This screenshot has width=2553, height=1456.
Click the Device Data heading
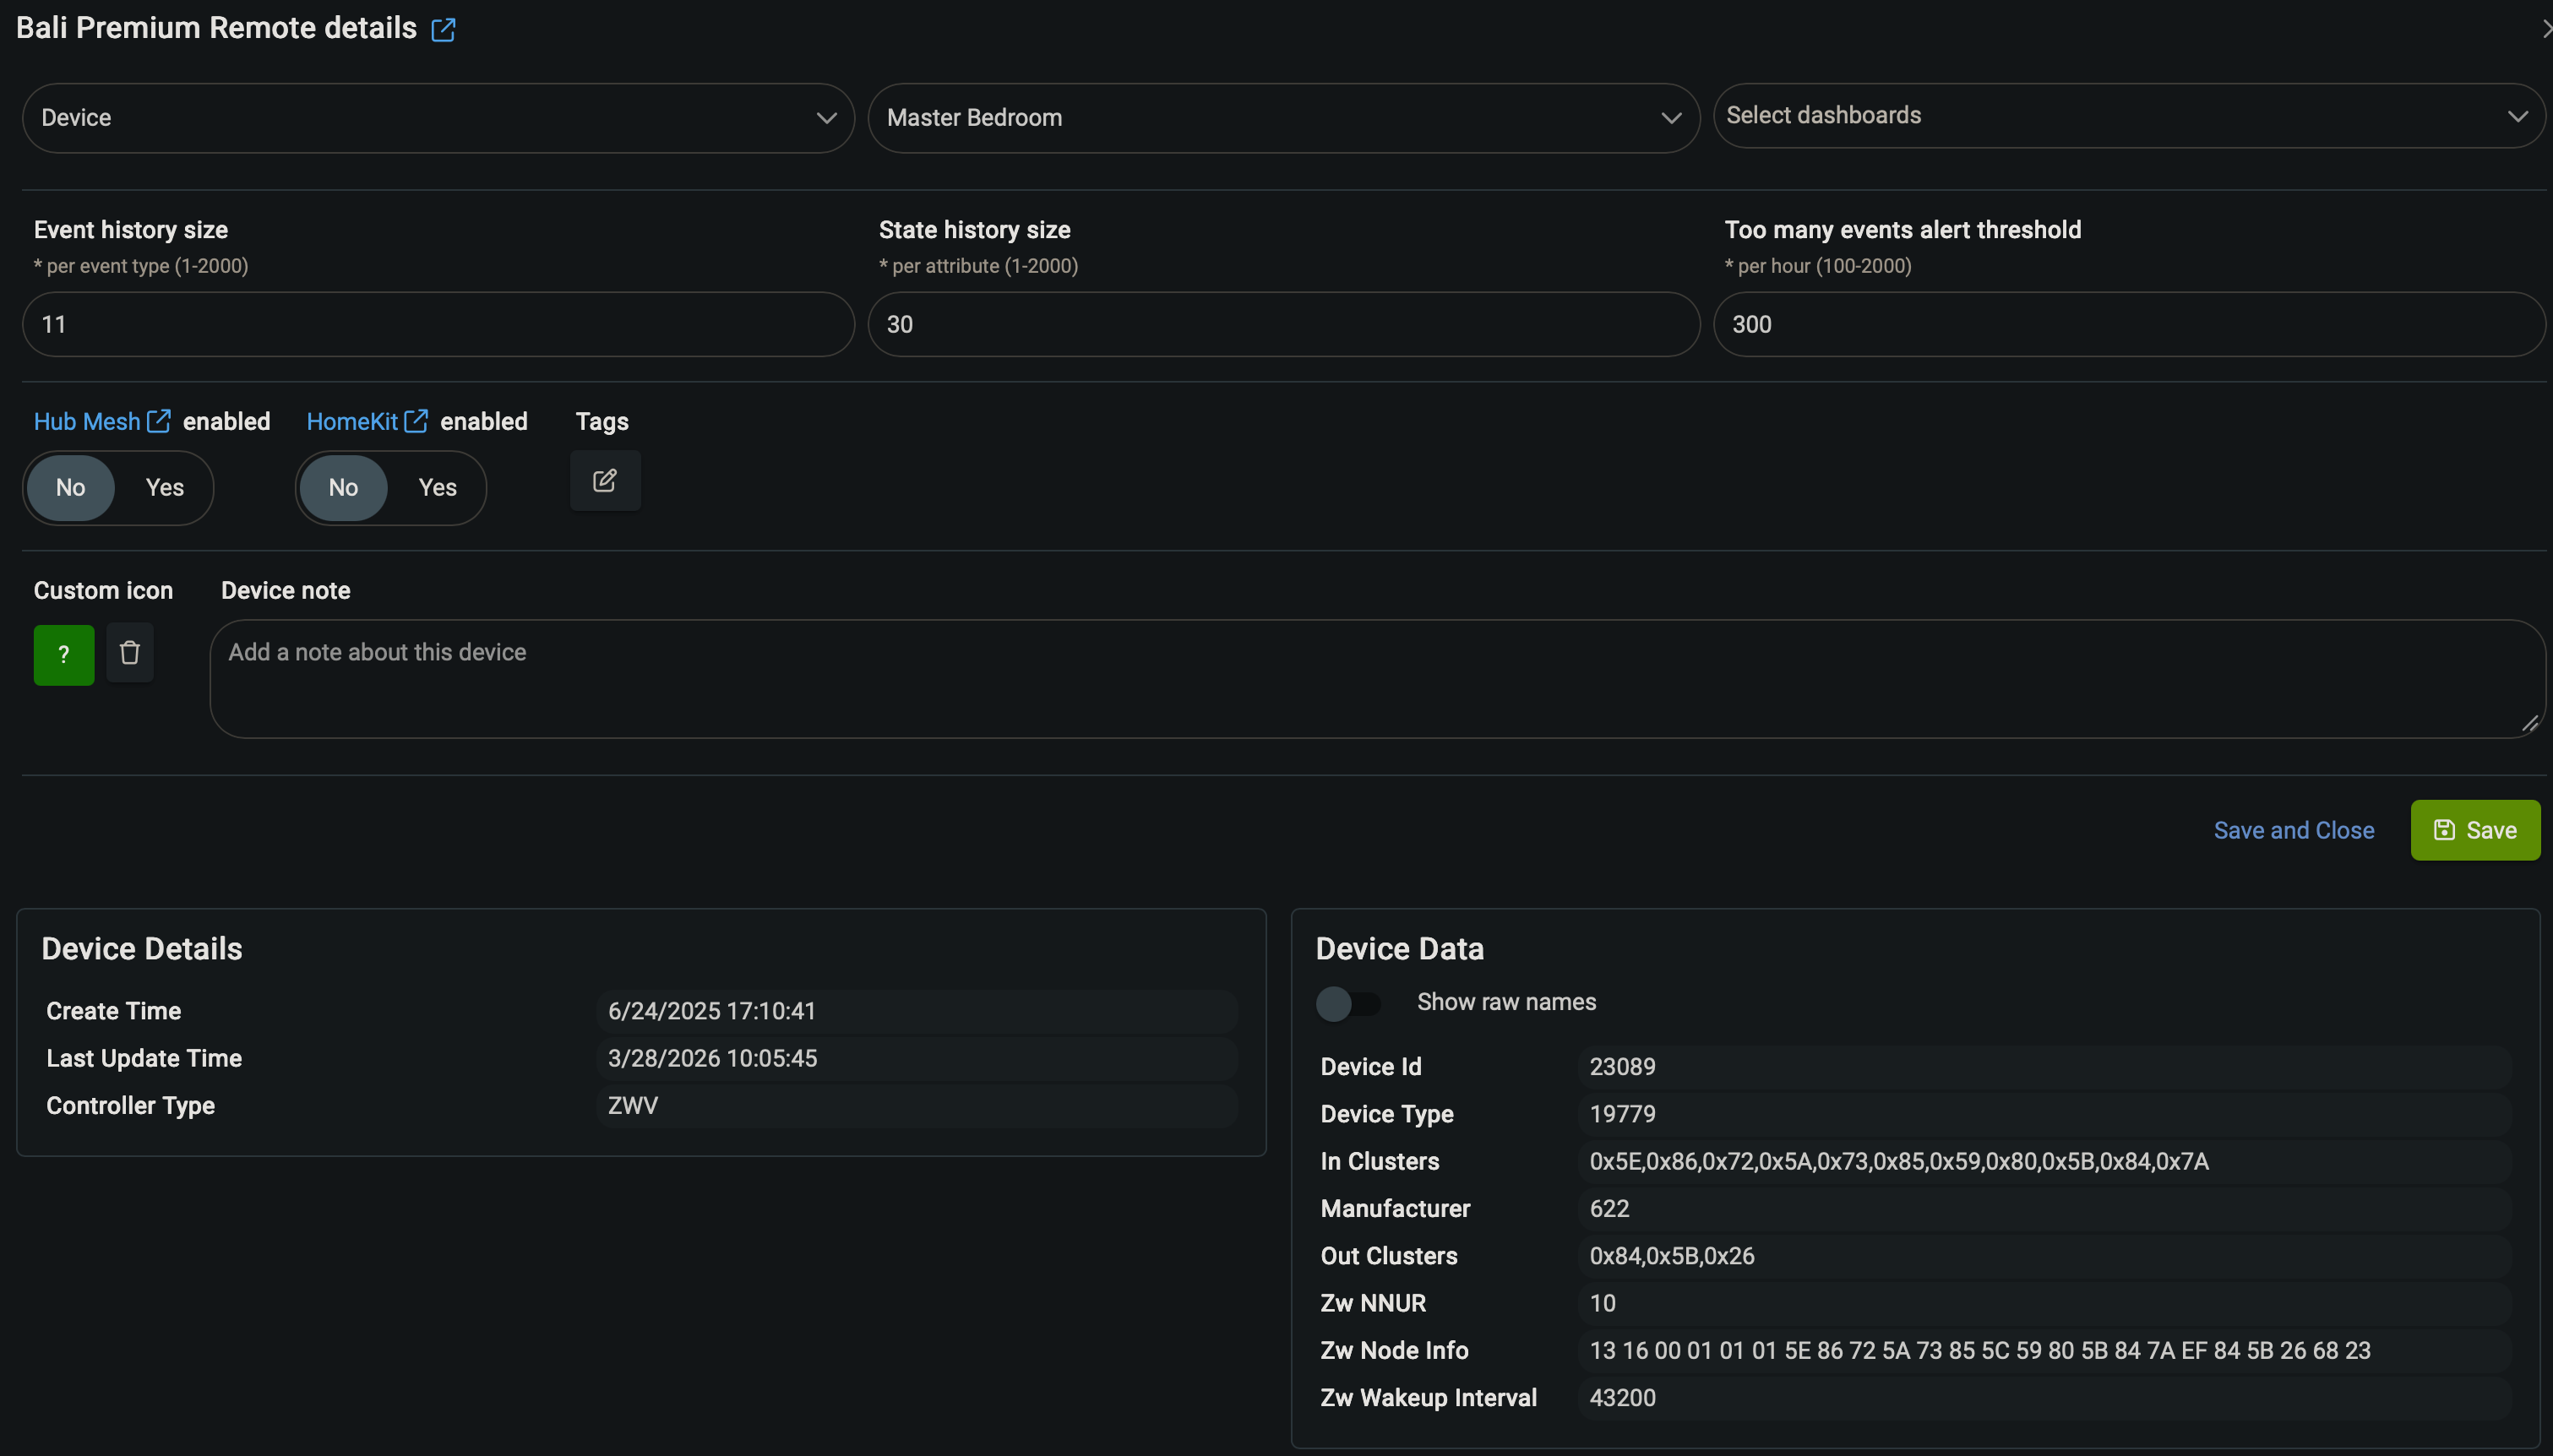coord(1400,949)
